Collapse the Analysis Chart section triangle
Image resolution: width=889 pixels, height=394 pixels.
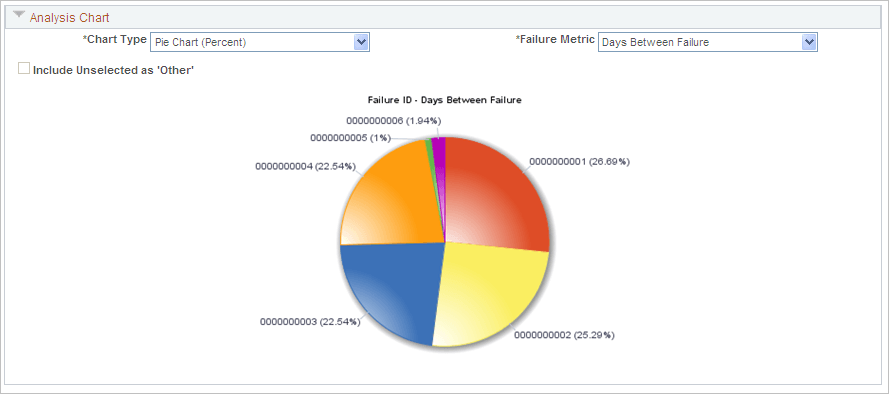(x=19, y=15)
